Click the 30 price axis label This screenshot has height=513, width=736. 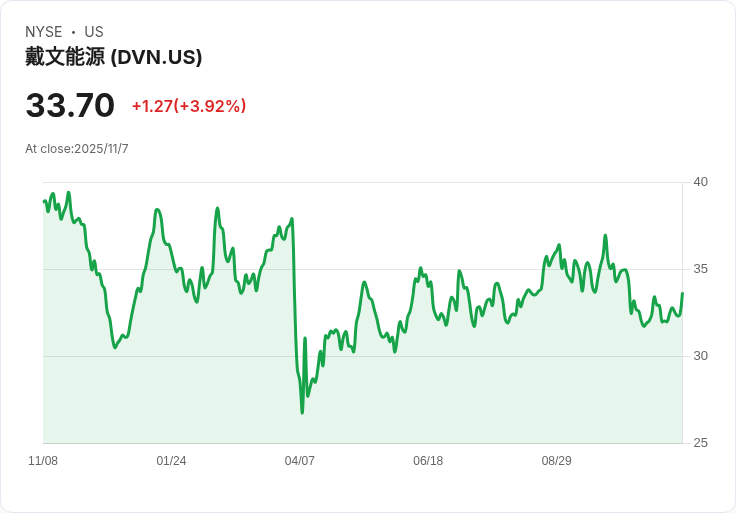(x=700, y=356)
